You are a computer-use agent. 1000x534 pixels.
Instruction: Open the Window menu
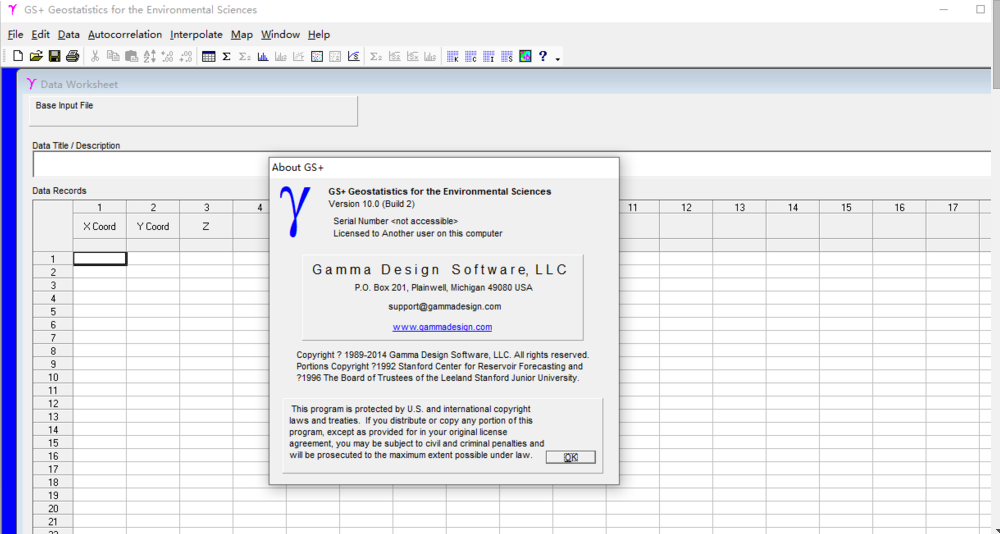pyautogui.click(x=281, y=34)
